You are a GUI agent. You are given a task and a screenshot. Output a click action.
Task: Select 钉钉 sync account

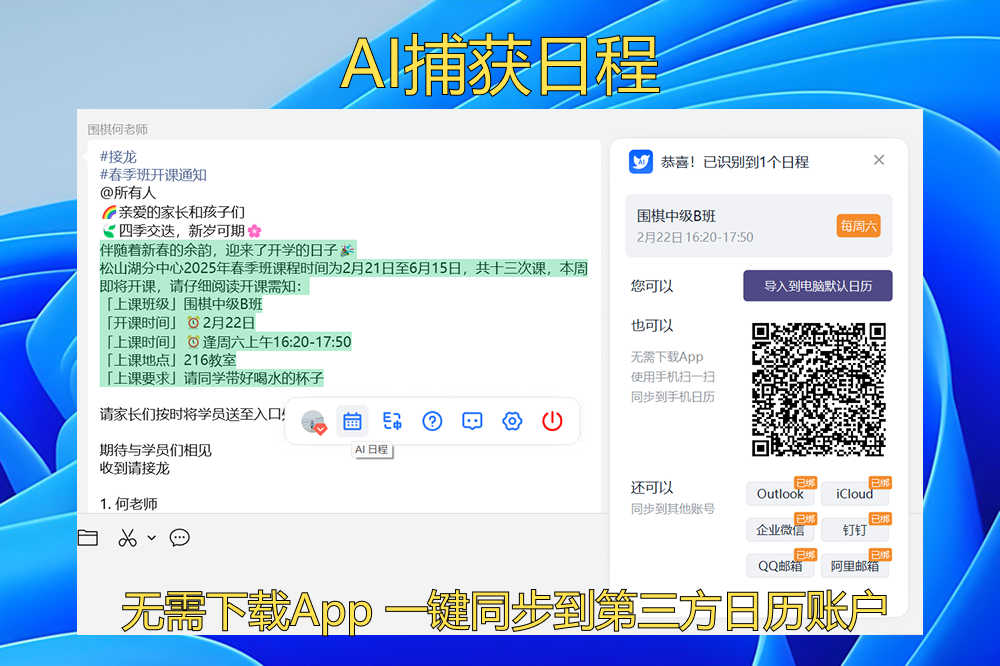tap(854, 530)
